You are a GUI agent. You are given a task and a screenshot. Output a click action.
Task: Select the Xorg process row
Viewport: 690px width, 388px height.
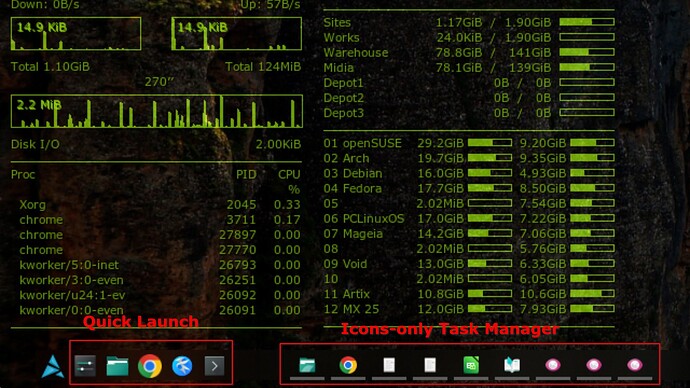point(160,205)
